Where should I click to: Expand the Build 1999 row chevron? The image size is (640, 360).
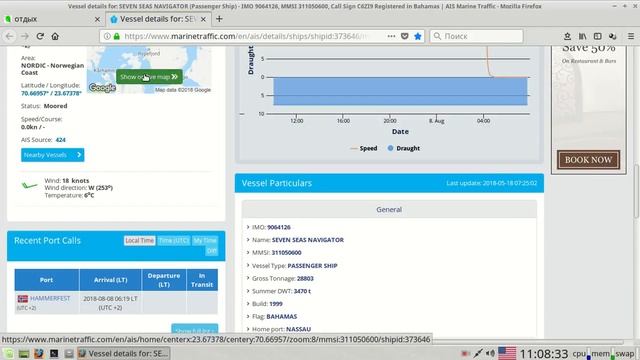248,303
